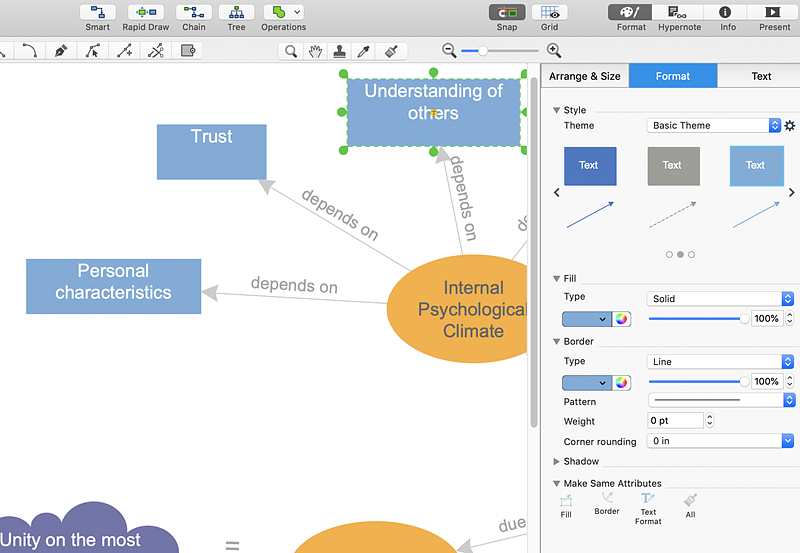
Task: Click the zoom-in magnifier plus icon
Action: 553,50
